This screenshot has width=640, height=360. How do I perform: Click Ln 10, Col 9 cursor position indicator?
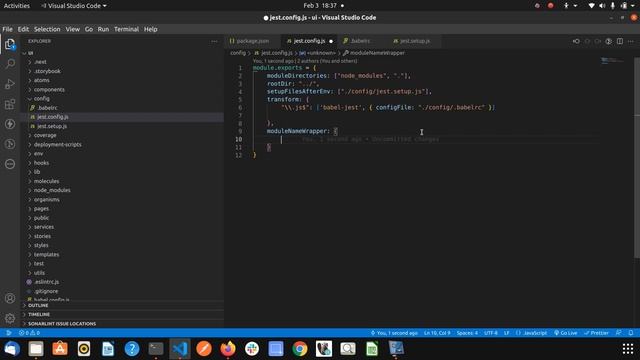pyautogui.click(x=437, y=333)
